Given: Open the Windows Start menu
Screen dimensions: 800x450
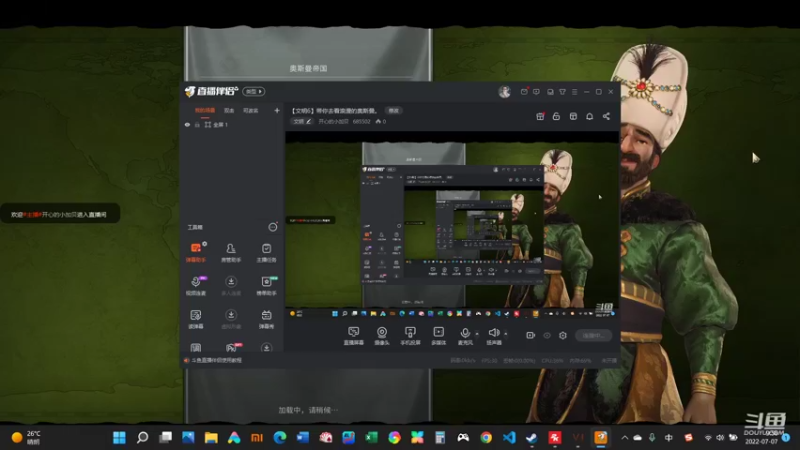Looking at the screenshot, I should [x=119, y=437].
